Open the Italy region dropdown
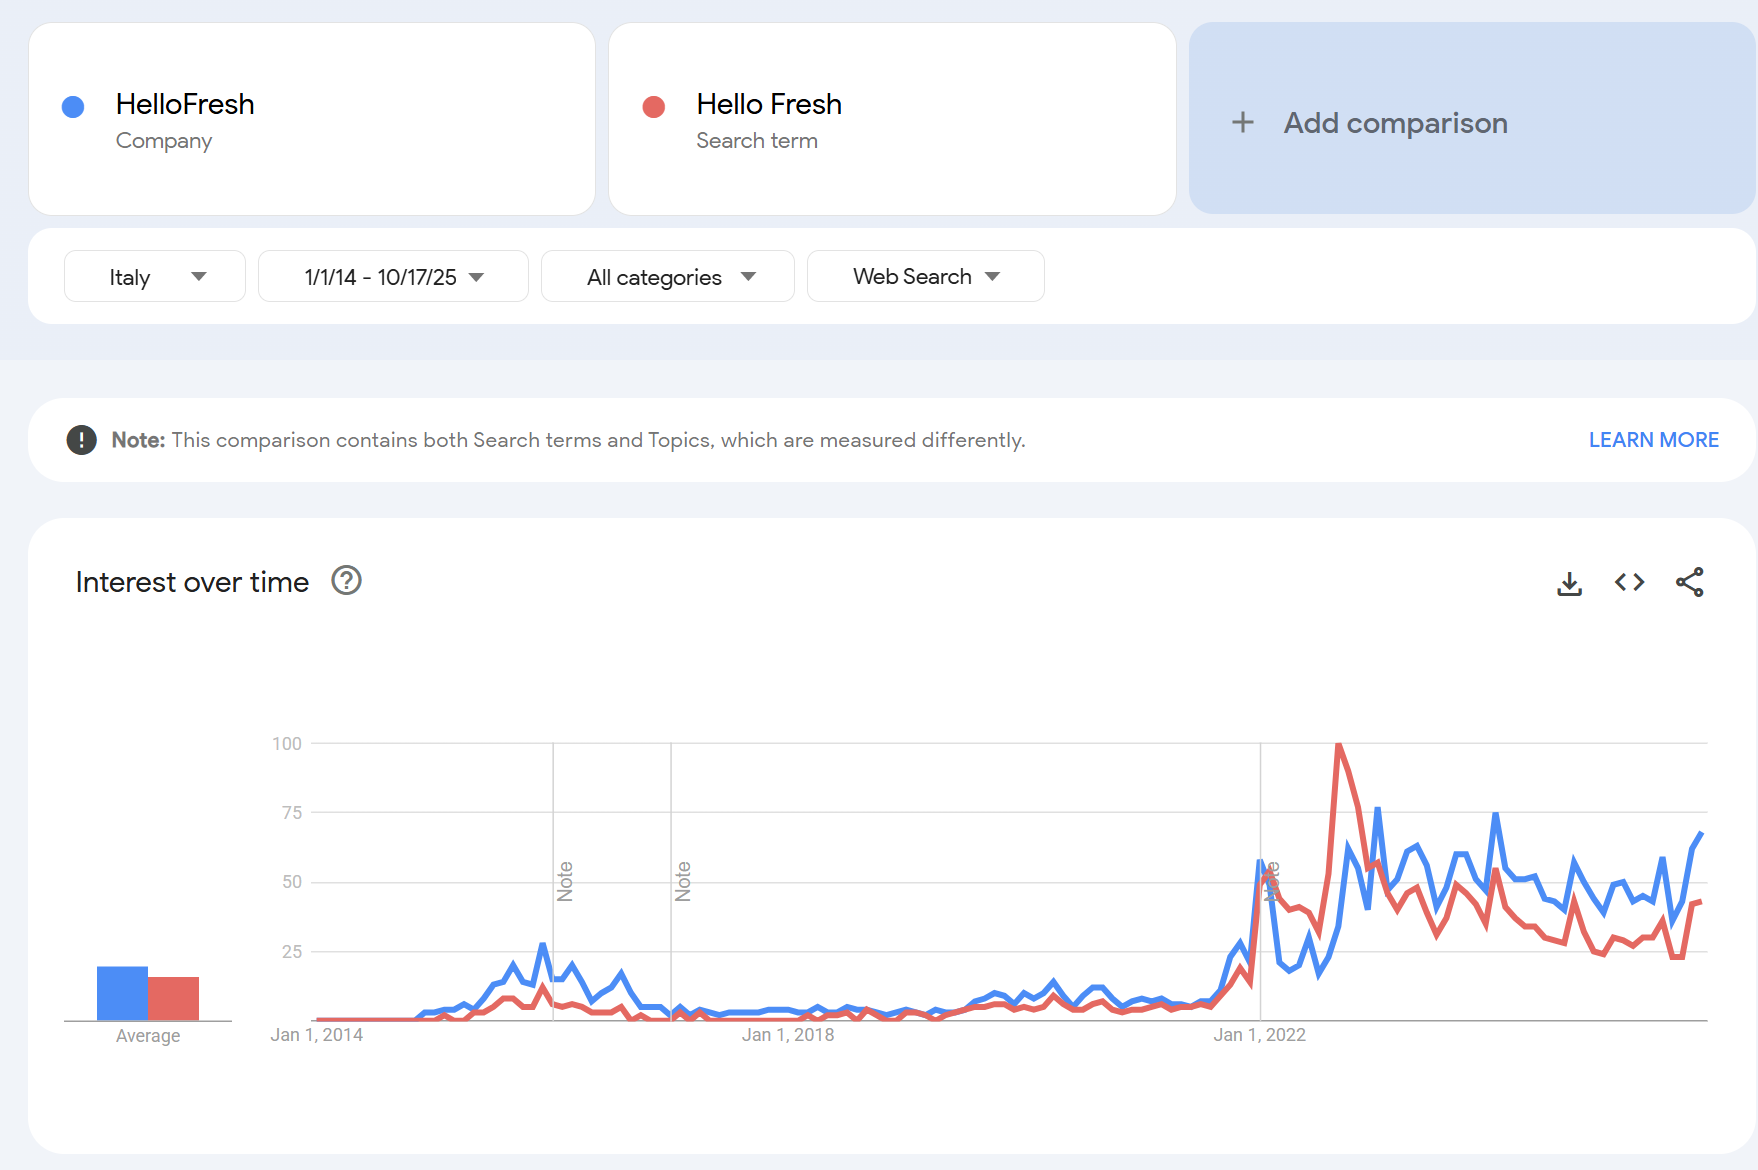Image resolution: width=1758 pixels, height=1170 pixels. (155, 277)
